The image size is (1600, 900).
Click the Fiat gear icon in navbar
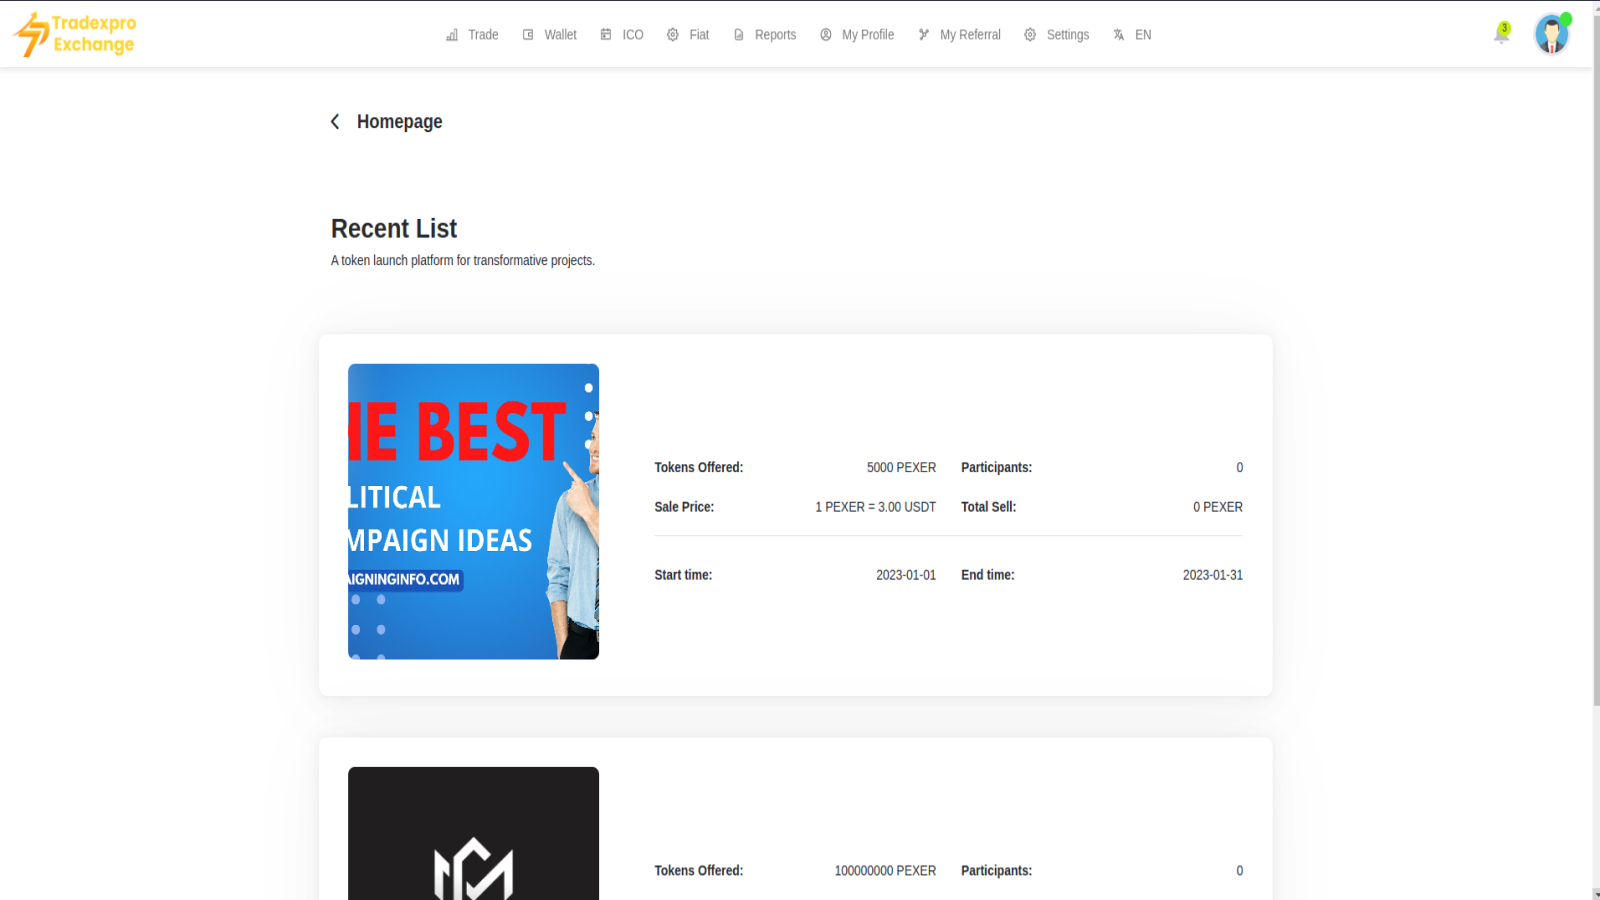click(673, 34)
